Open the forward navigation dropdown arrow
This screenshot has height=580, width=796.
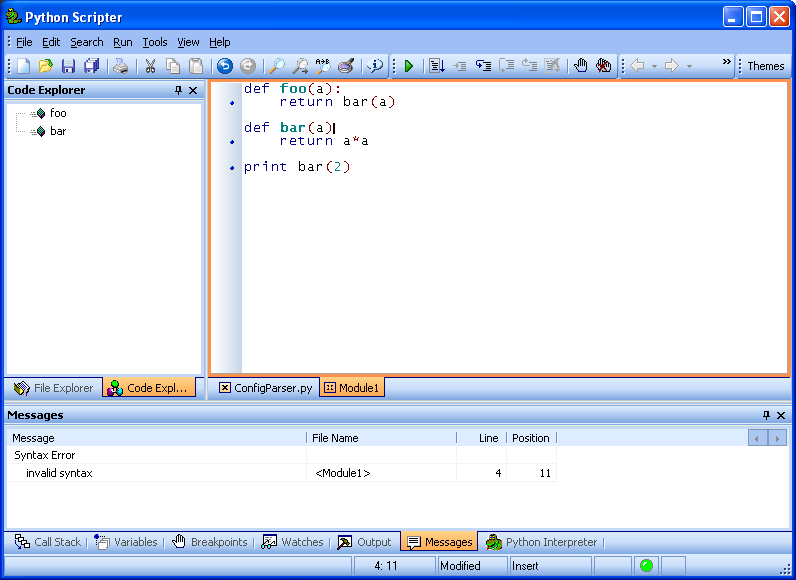[689, 66]
